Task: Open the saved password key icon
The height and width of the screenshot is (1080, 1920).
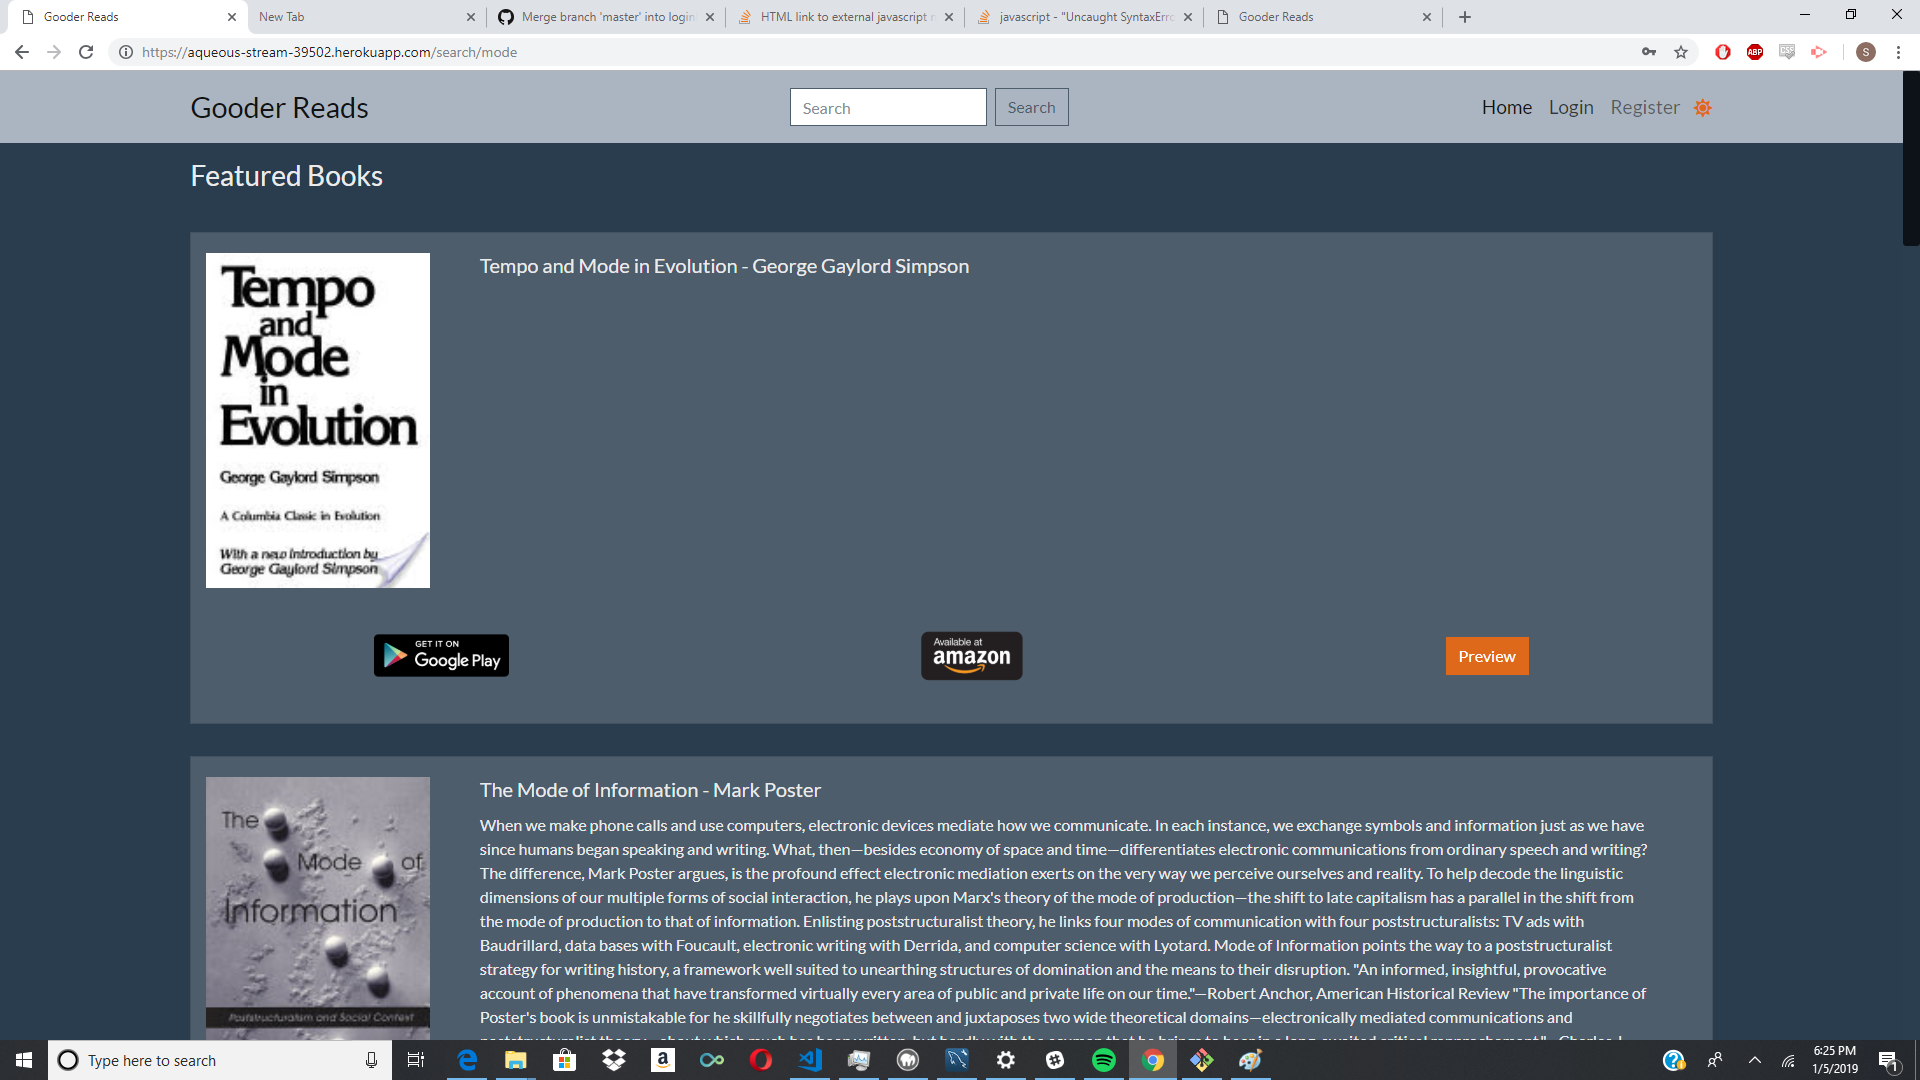Action: 1649,52
